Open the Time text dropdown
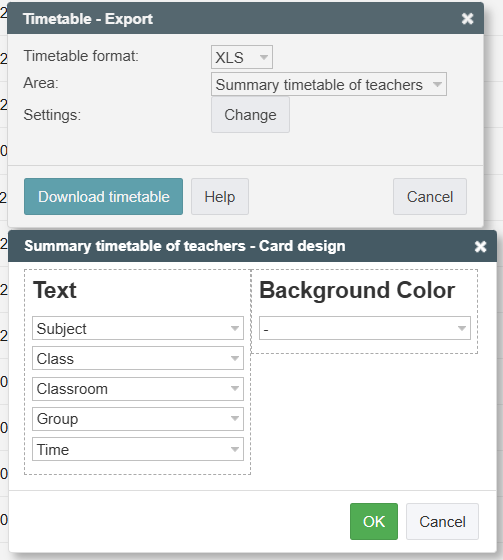The width and height of the screenshot is (503, 560). [x=138, y=449]
